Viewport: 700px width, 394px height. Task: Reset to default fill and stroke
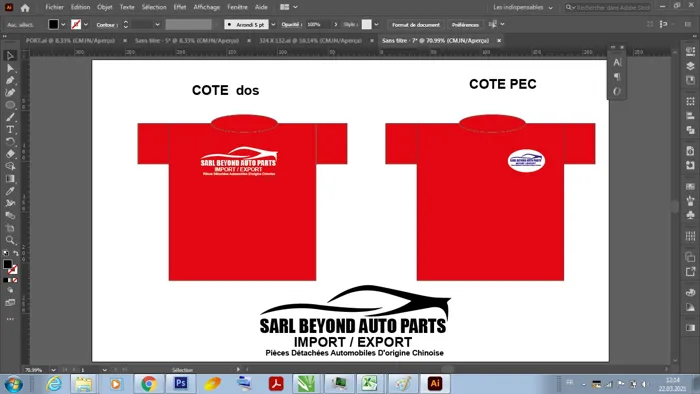[5, 253]
